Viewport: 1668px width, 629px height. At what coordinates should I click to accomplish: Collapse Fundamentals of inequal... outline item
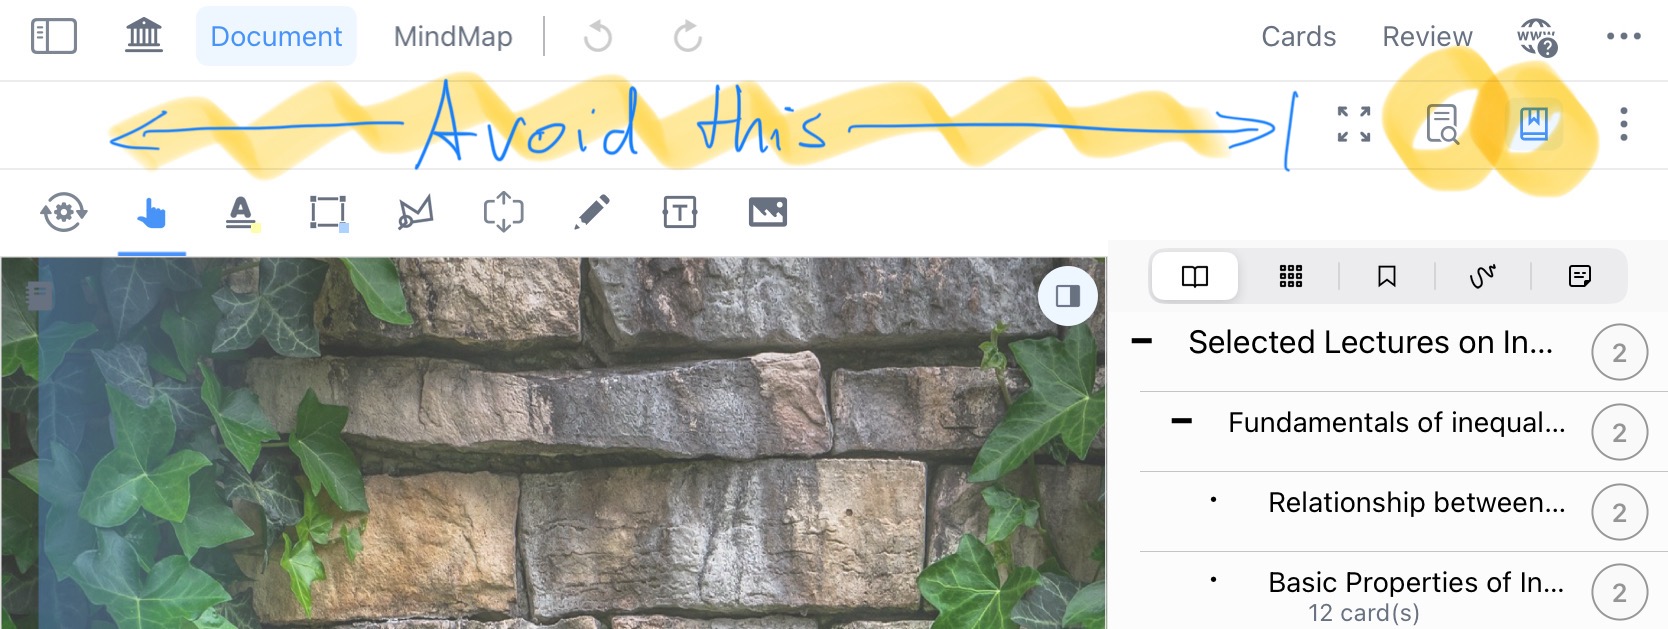[1182, 422]
